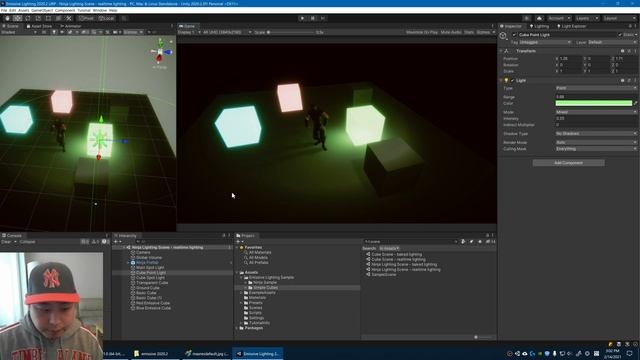Switch to the Asset Store tab
This screenshot has height=360, width=640.
click(40, 26)
